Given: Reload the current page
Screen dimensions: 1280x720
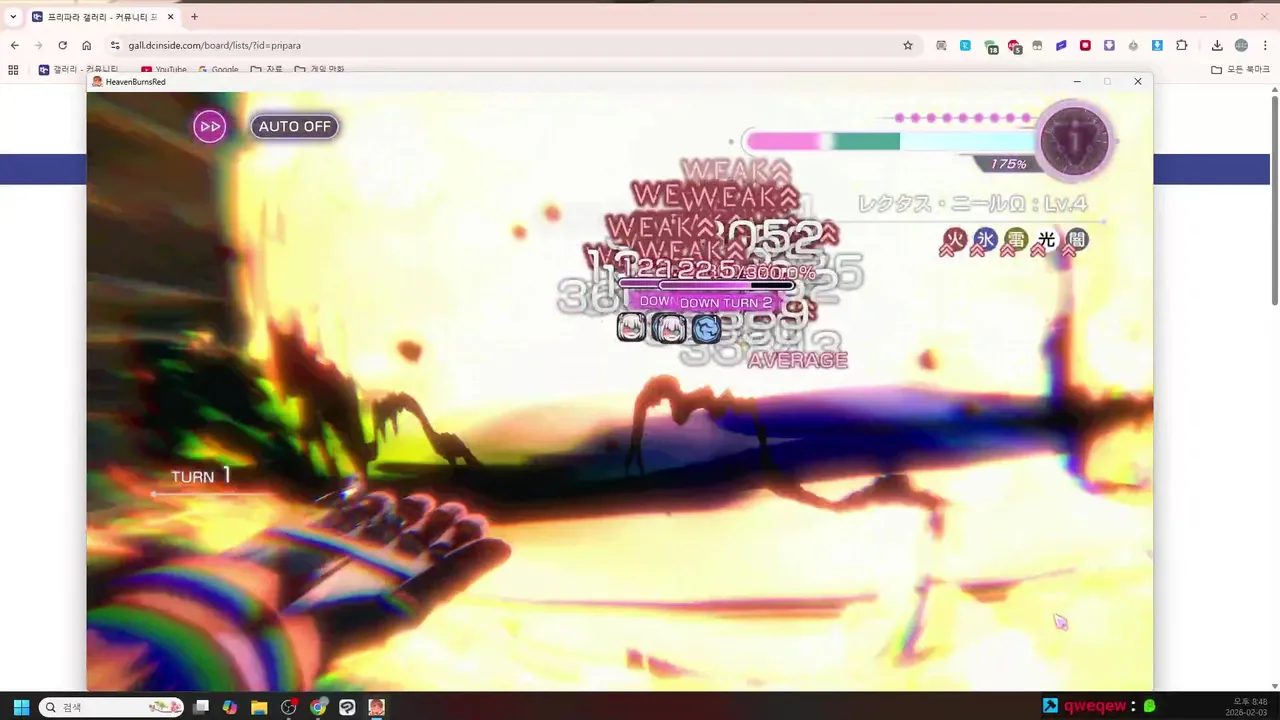Looking at the screenshot, I should (63, 45).
